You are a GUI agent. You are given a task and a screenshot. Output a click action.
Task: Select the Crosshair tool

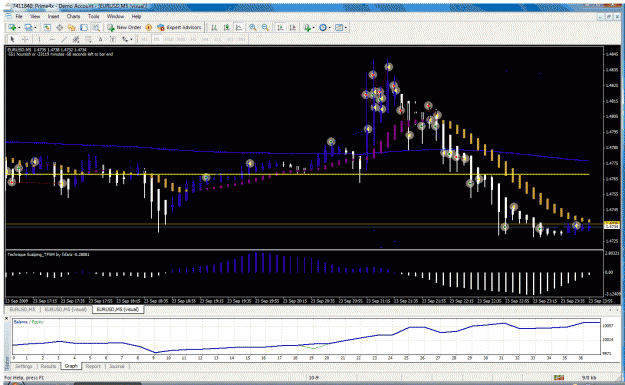click(x=25, y=39)
